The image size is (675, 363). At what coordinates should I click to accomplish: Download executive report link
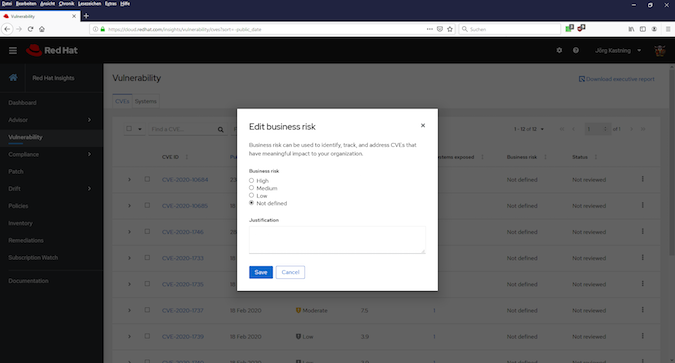616,79
